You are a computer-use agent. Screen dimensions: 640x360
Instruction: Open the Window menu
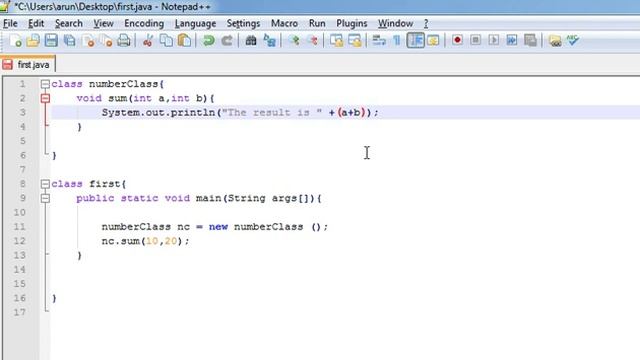396,24
